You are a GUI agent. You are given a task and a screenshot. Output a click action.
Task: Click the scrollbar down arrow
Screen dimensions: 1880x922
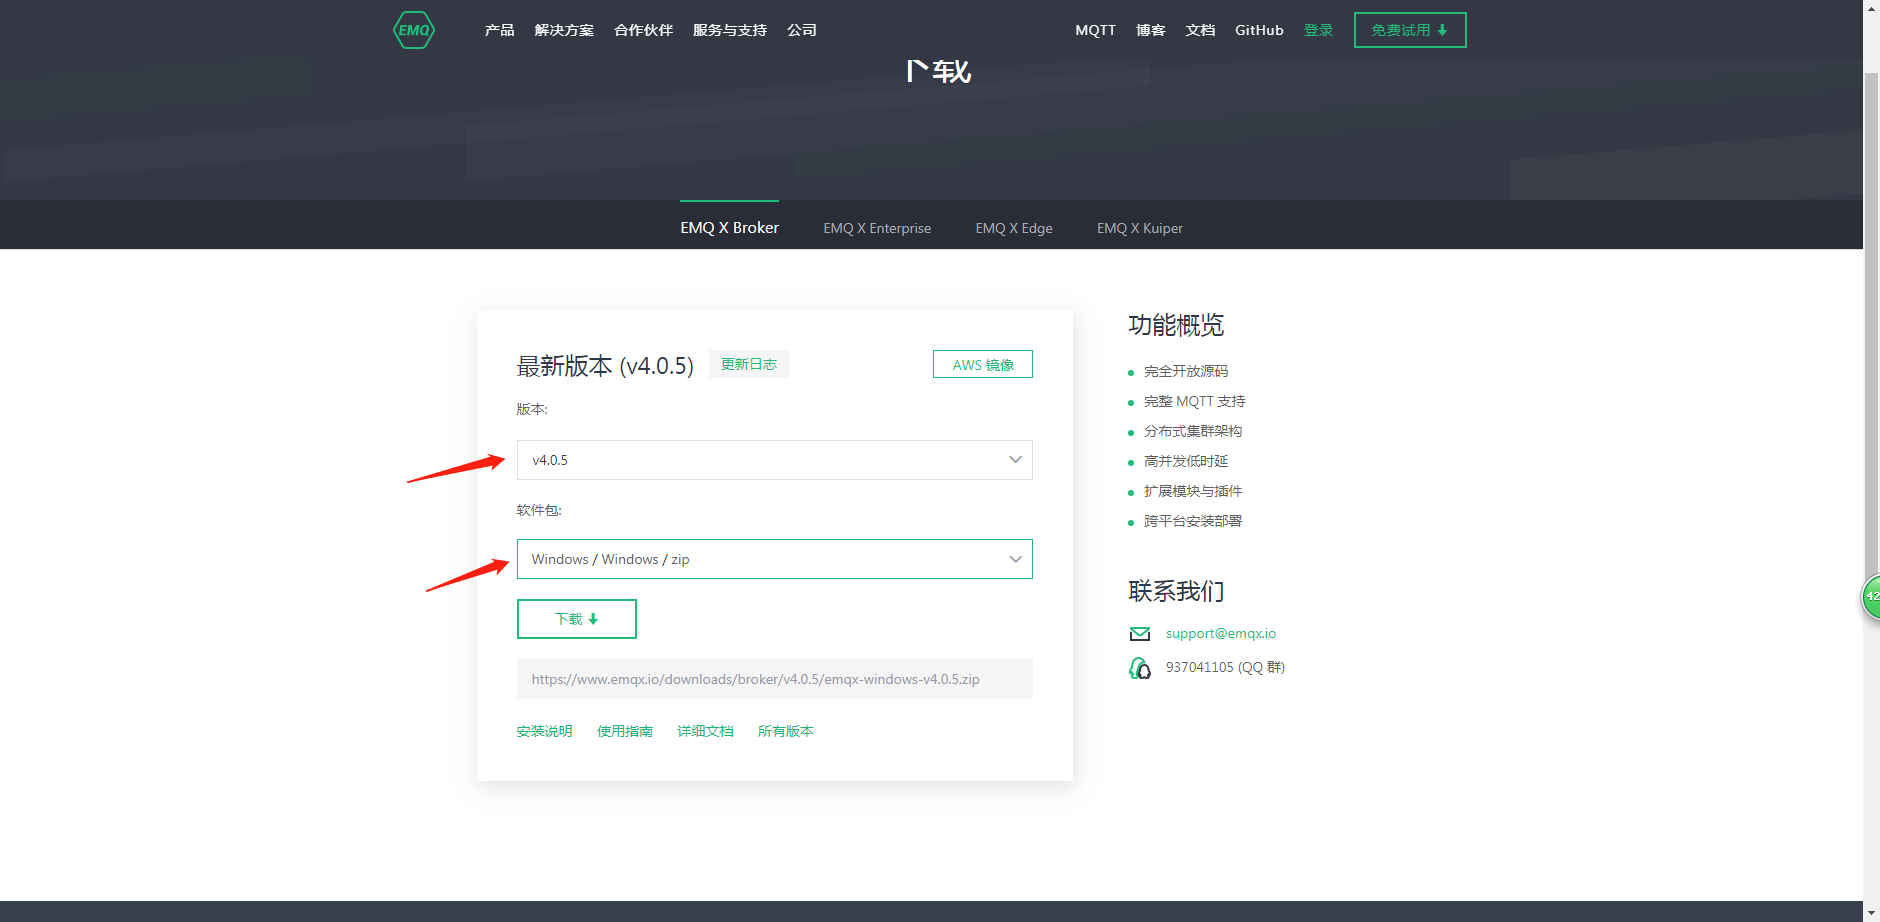coord(1871,913)
